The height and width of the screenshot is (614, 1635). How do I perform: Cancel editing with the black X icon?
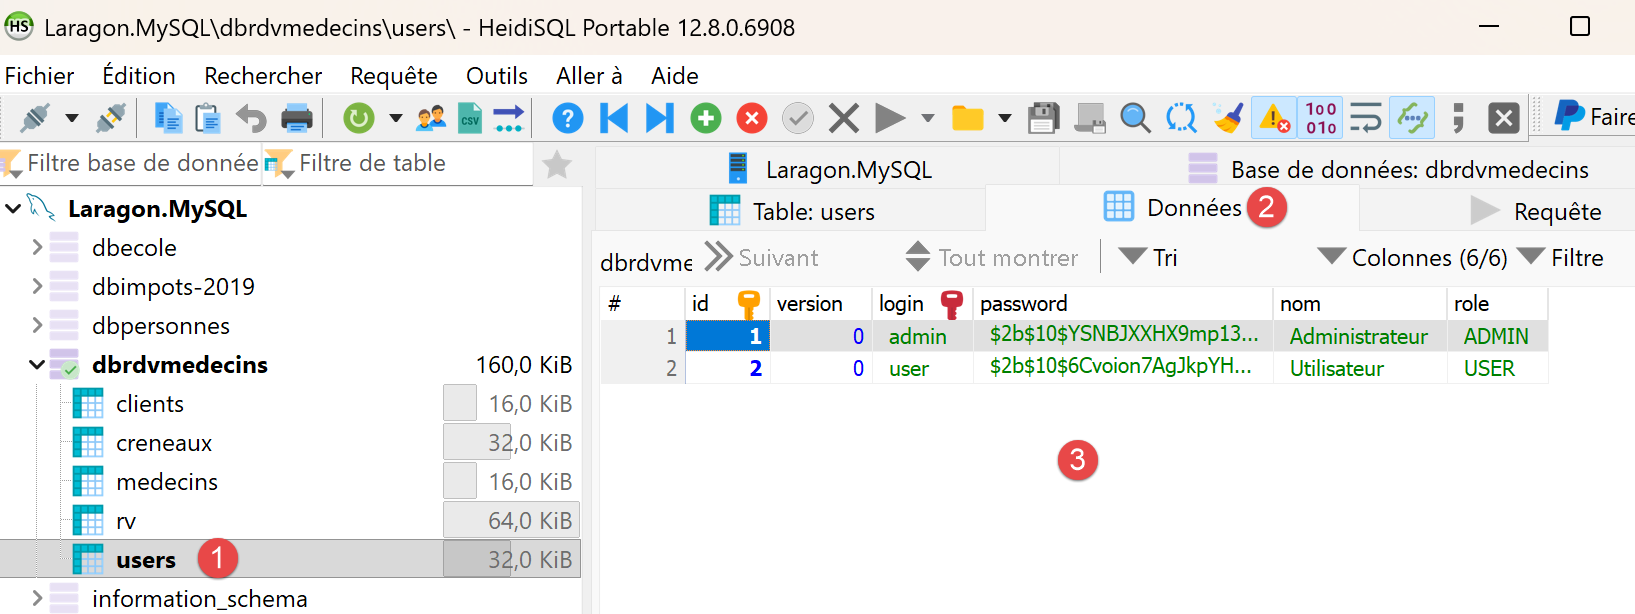pos(844,118)
